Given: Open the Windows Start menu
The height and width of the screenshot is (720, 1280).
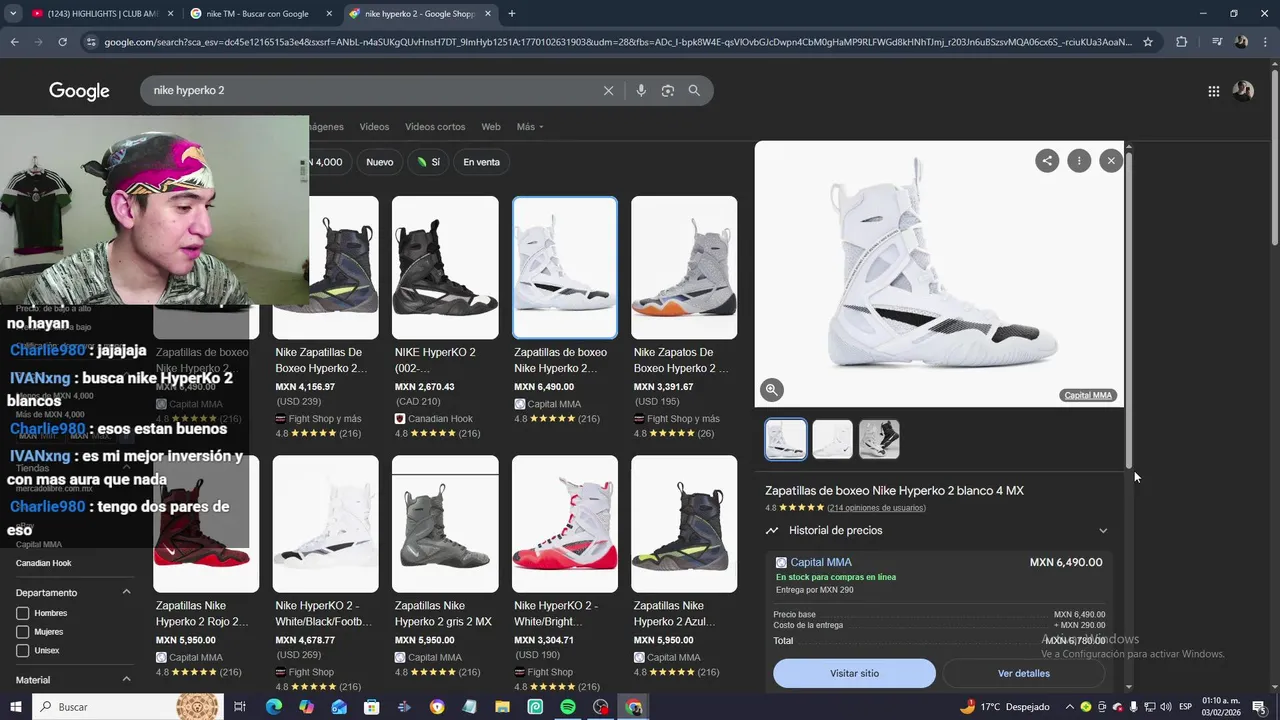Looking at the screenshot, I should pos(15,707).
